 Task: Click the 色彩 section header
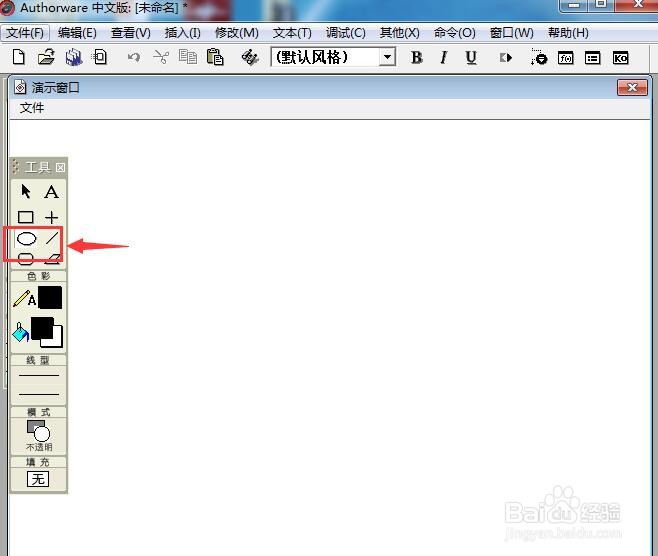39,276
